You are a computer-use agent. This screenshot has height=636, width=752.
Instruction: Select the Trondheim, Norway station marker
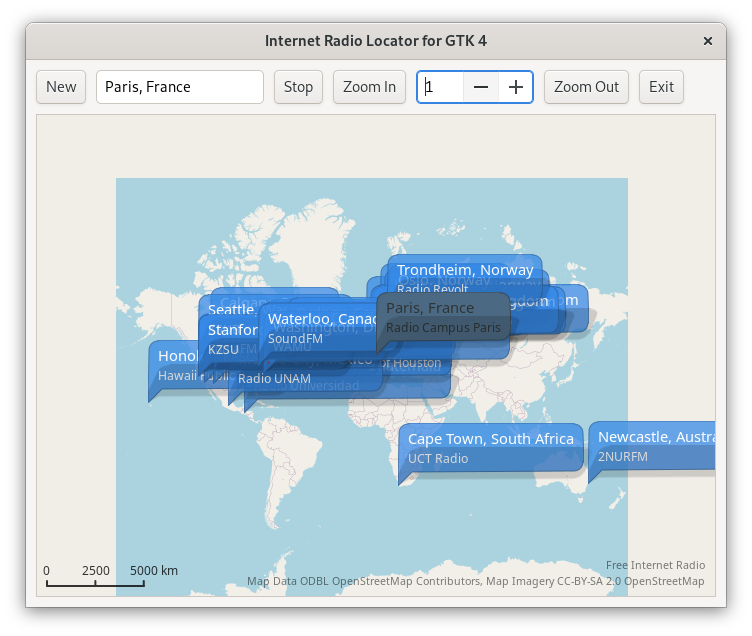click(465, 270)
